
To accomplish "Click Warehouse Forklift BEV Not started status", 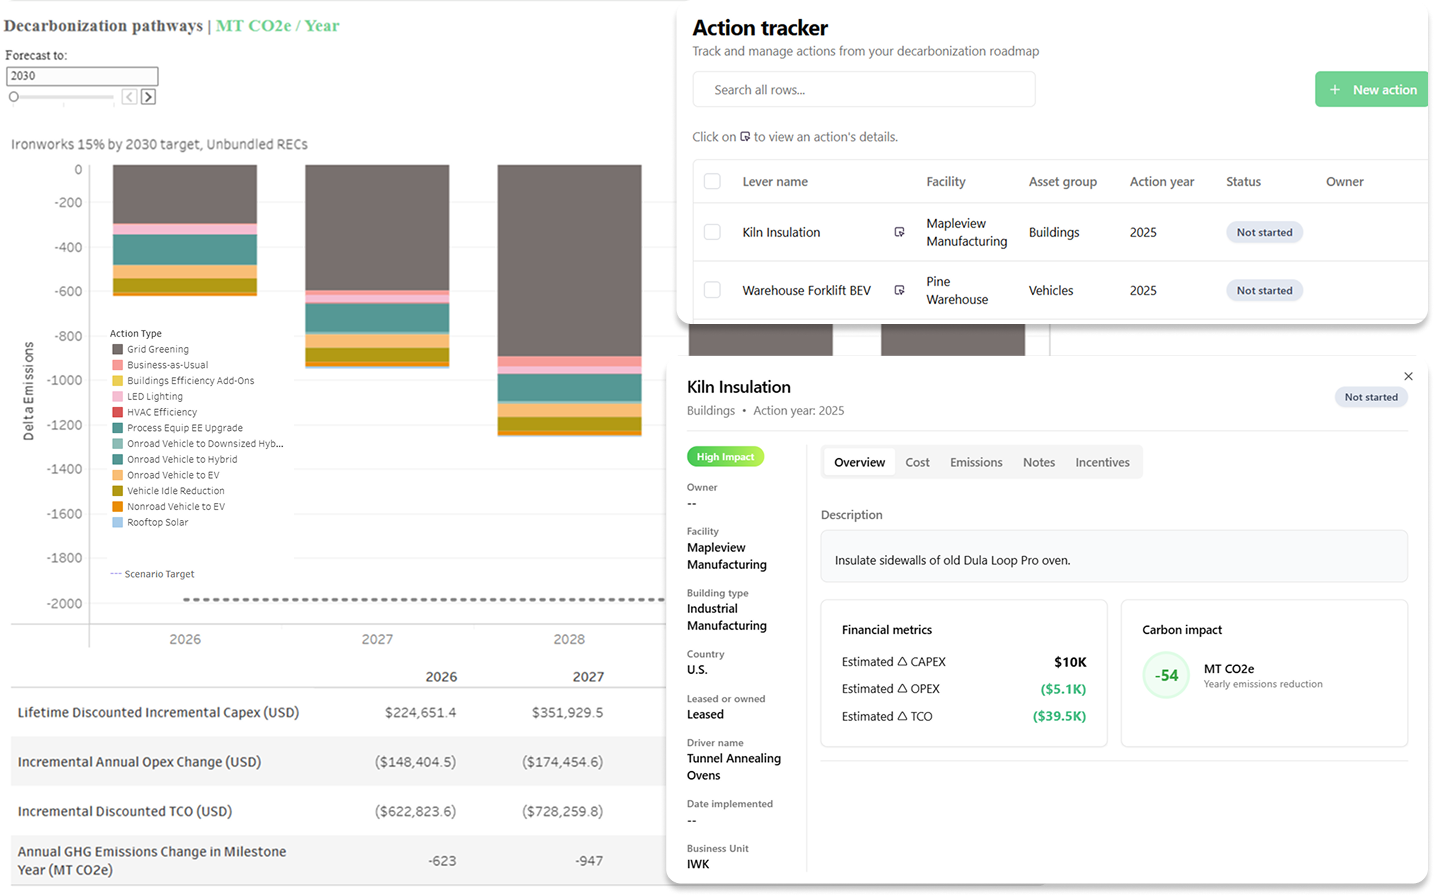I will [1264, 290].
